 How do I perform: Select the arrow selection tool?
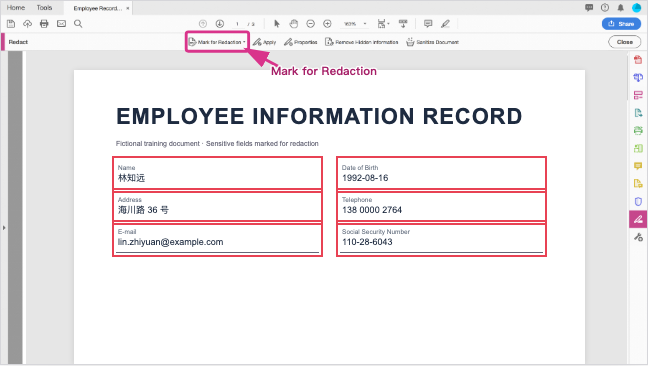pyautogui.click(x=277, y=24)
